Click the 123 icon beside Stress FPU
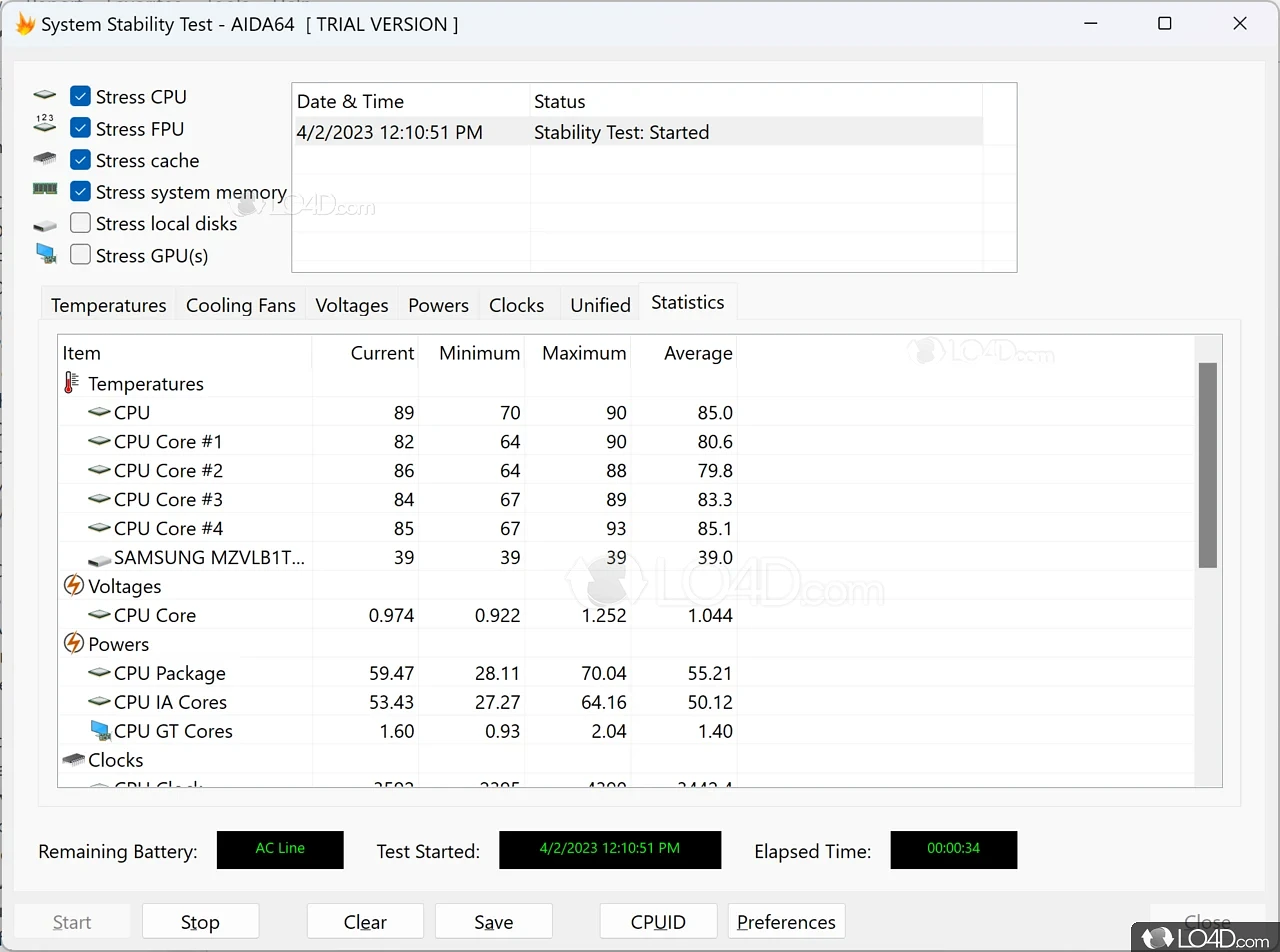This screenshot has width=1280, height=952. [x=45, y=124]
